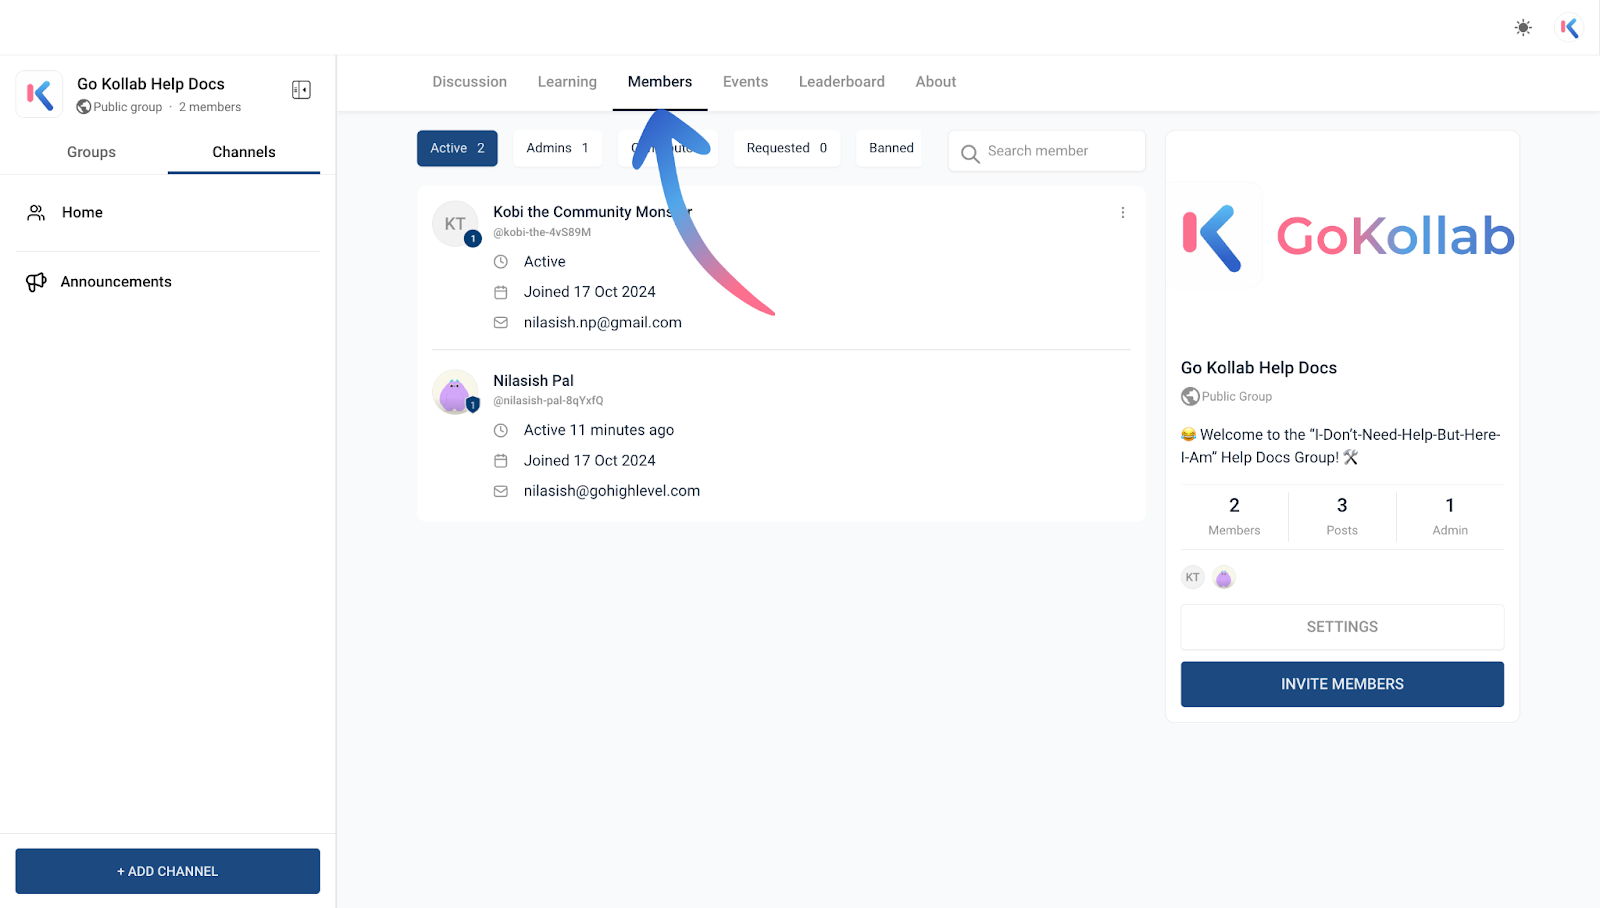Viewport: 1600px width, 908px height.
Task: Open the Learning tab
Action: (567, 82)
